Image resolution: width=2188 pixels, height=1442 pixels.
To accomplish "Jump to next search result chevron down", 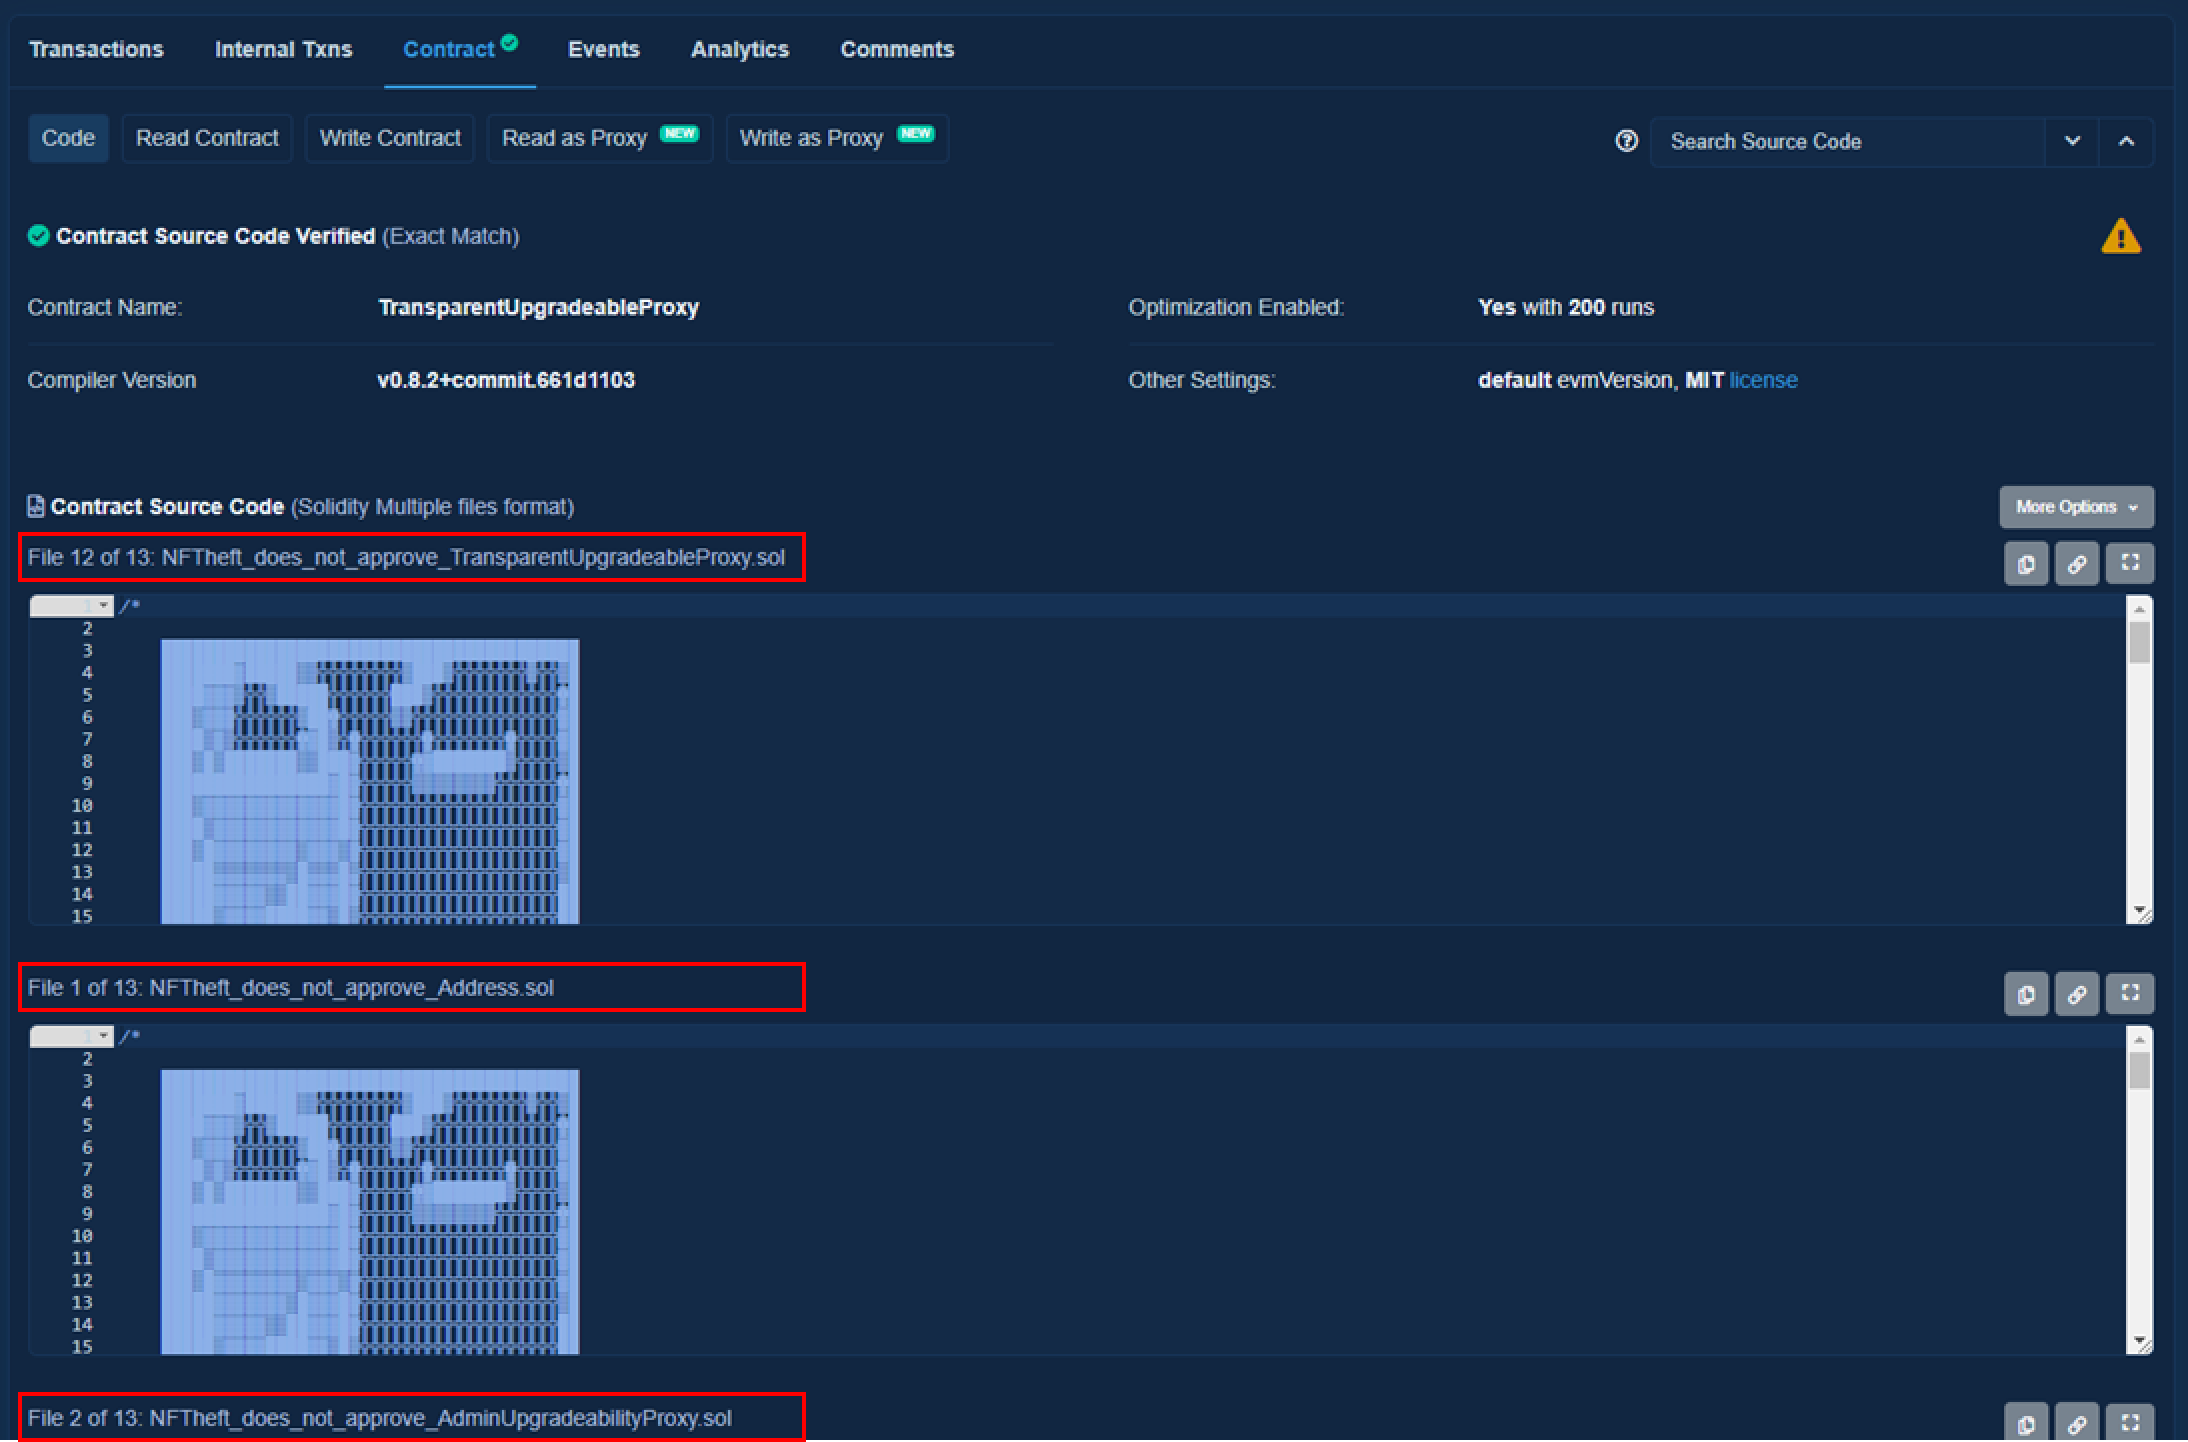I will pos(2072,141).
